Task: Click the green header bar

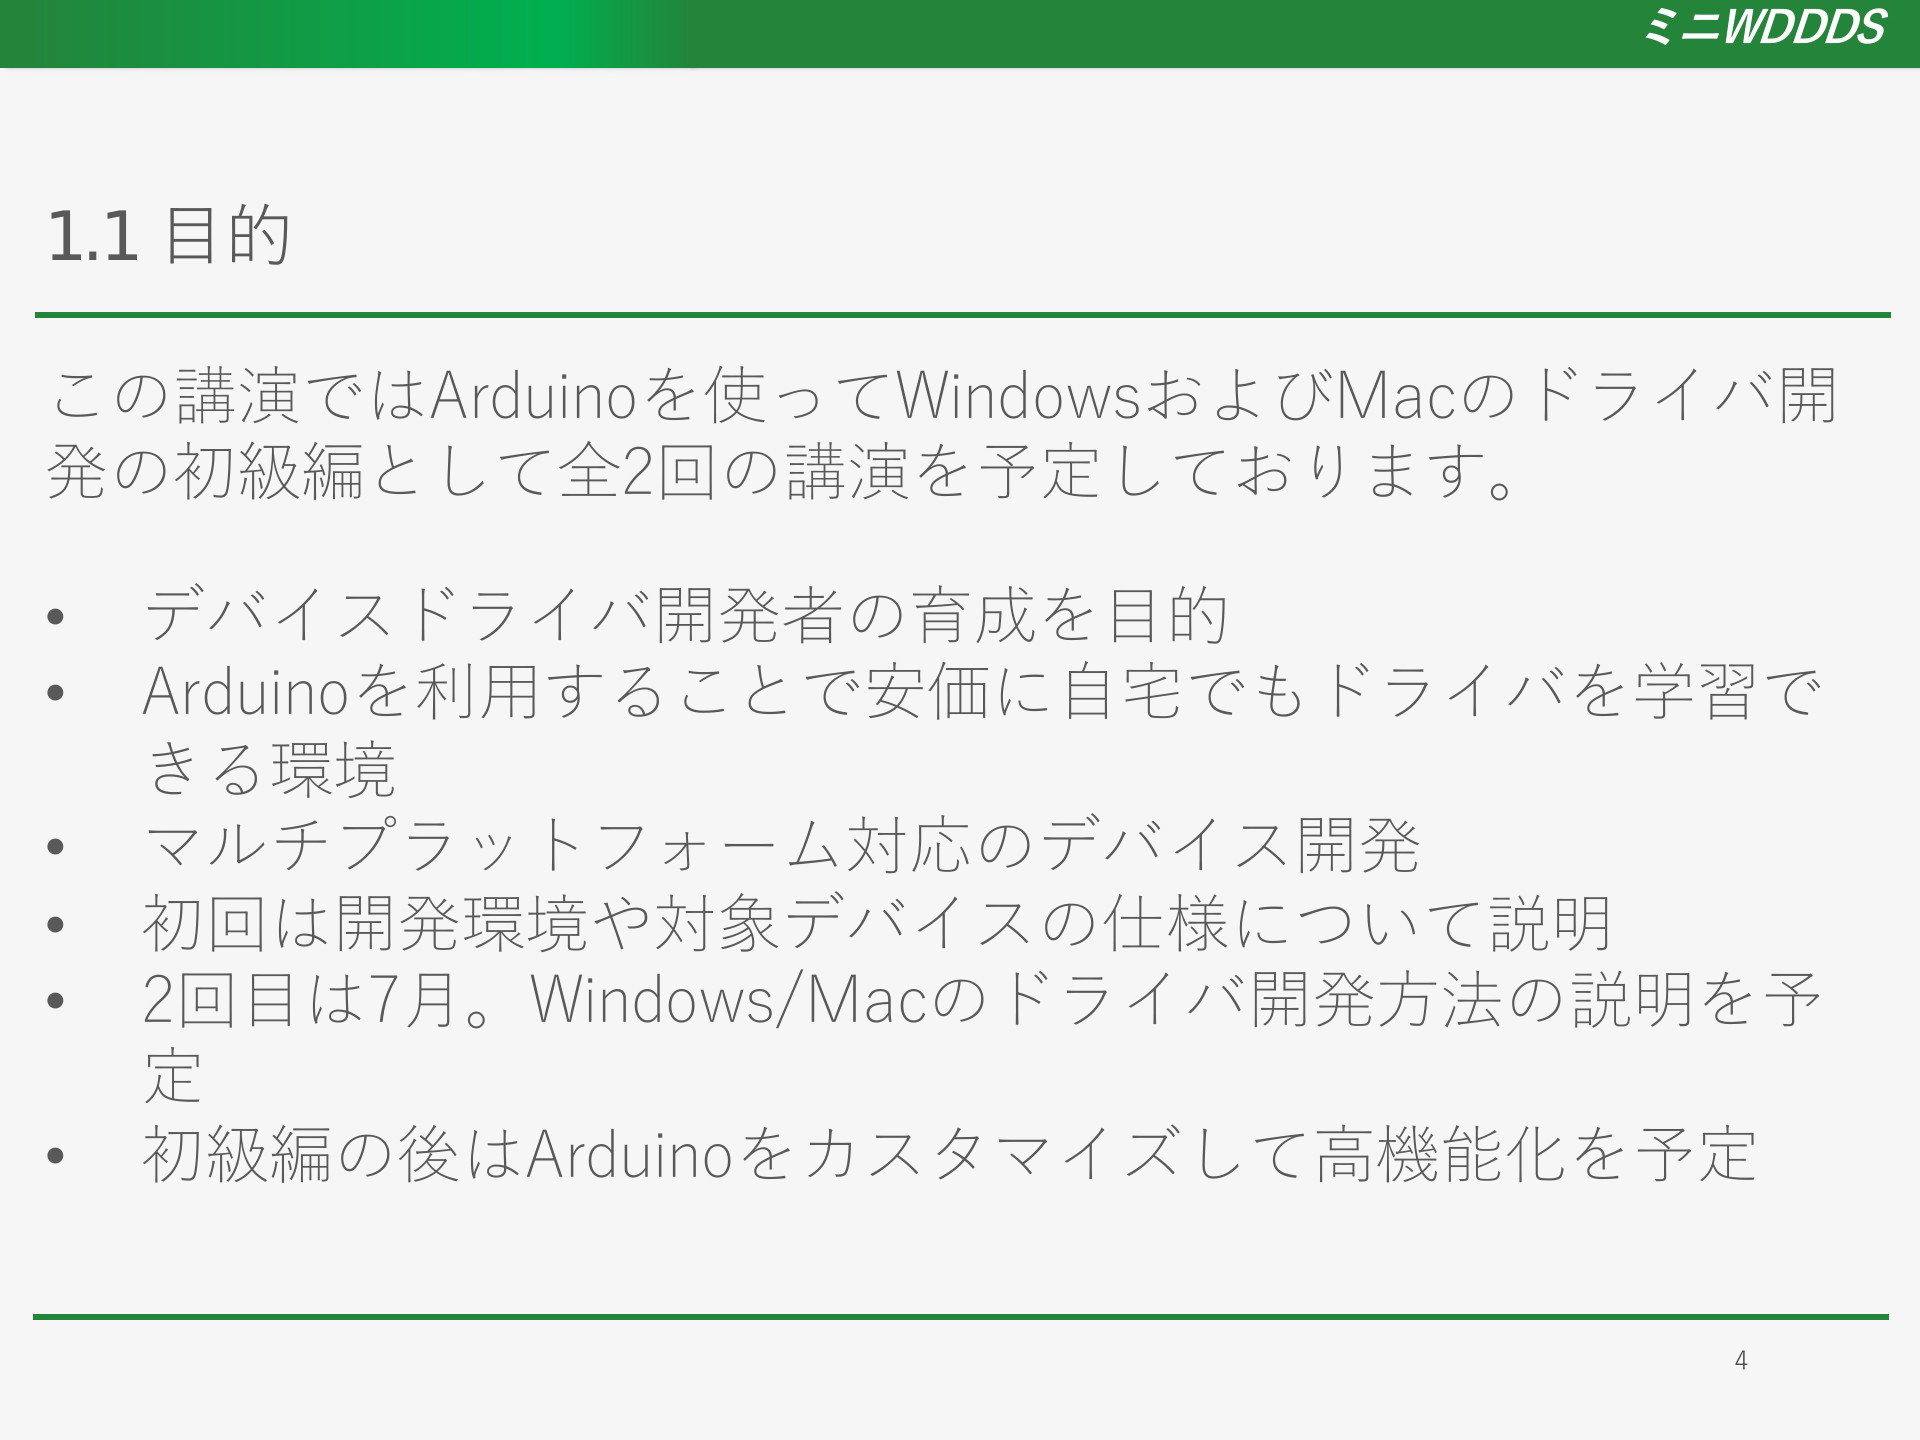Action: click(x=960, y=33)
